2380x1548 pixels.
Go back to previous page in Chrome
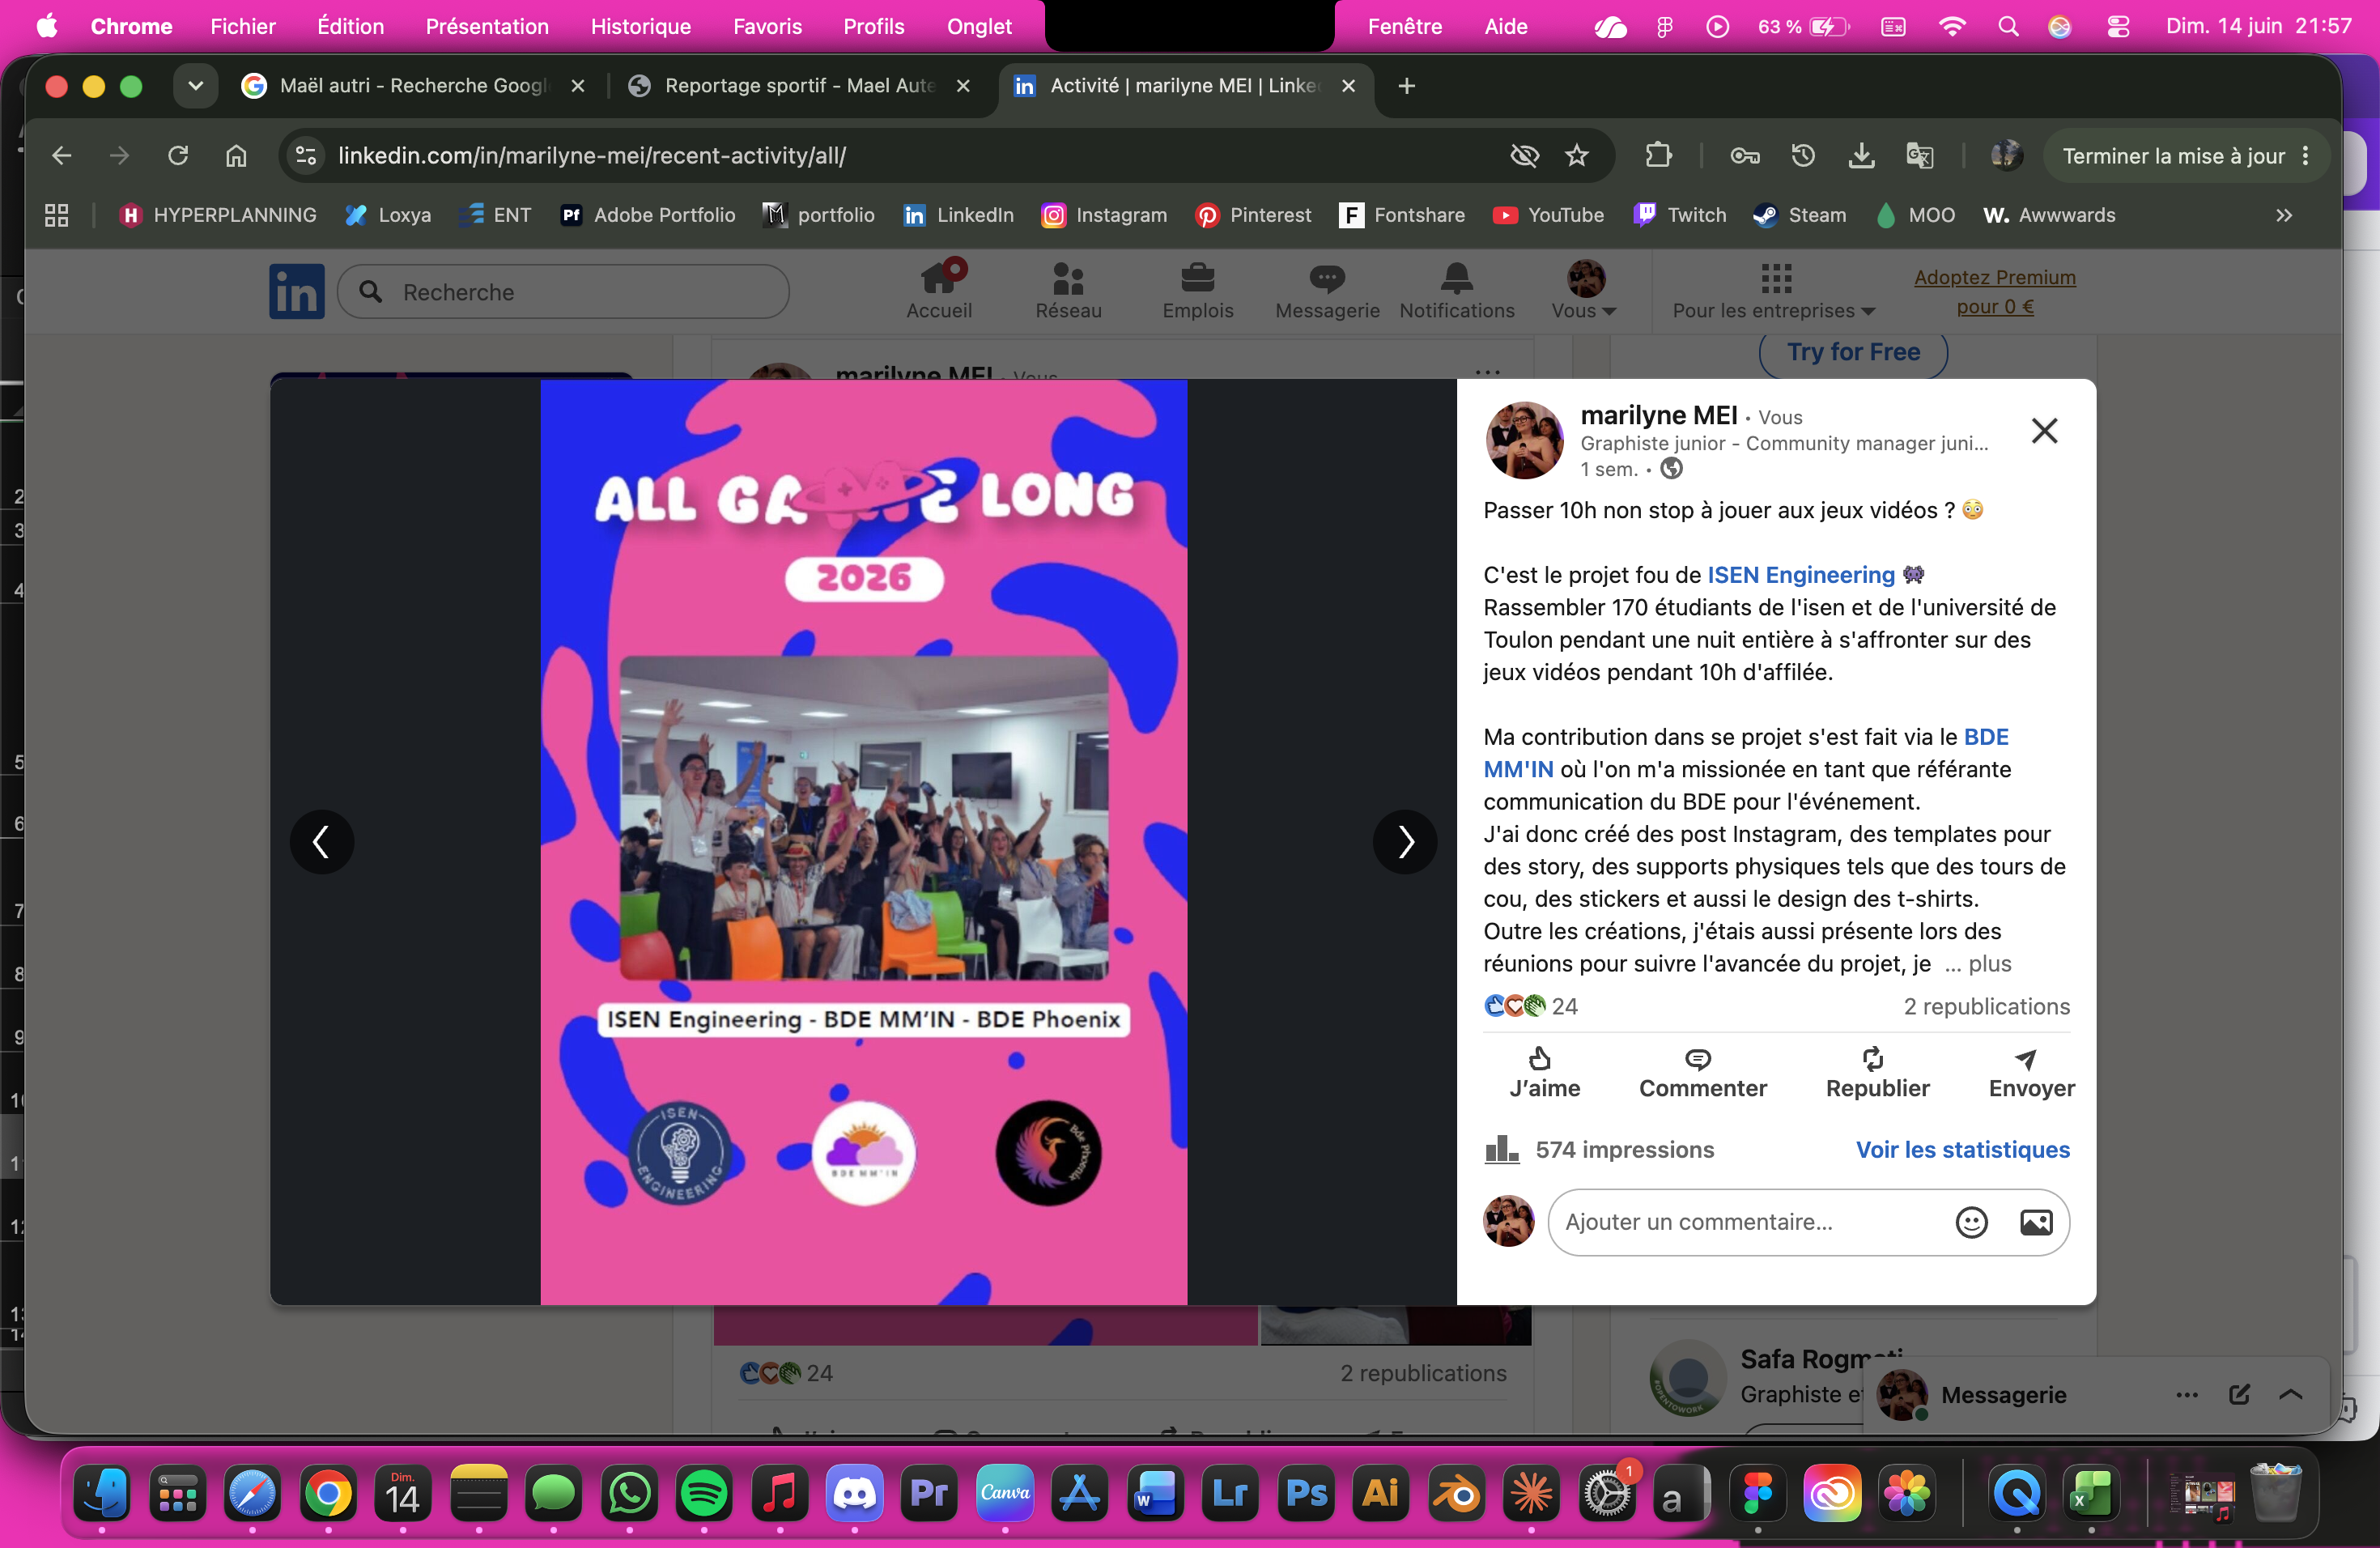pos(62,156)
